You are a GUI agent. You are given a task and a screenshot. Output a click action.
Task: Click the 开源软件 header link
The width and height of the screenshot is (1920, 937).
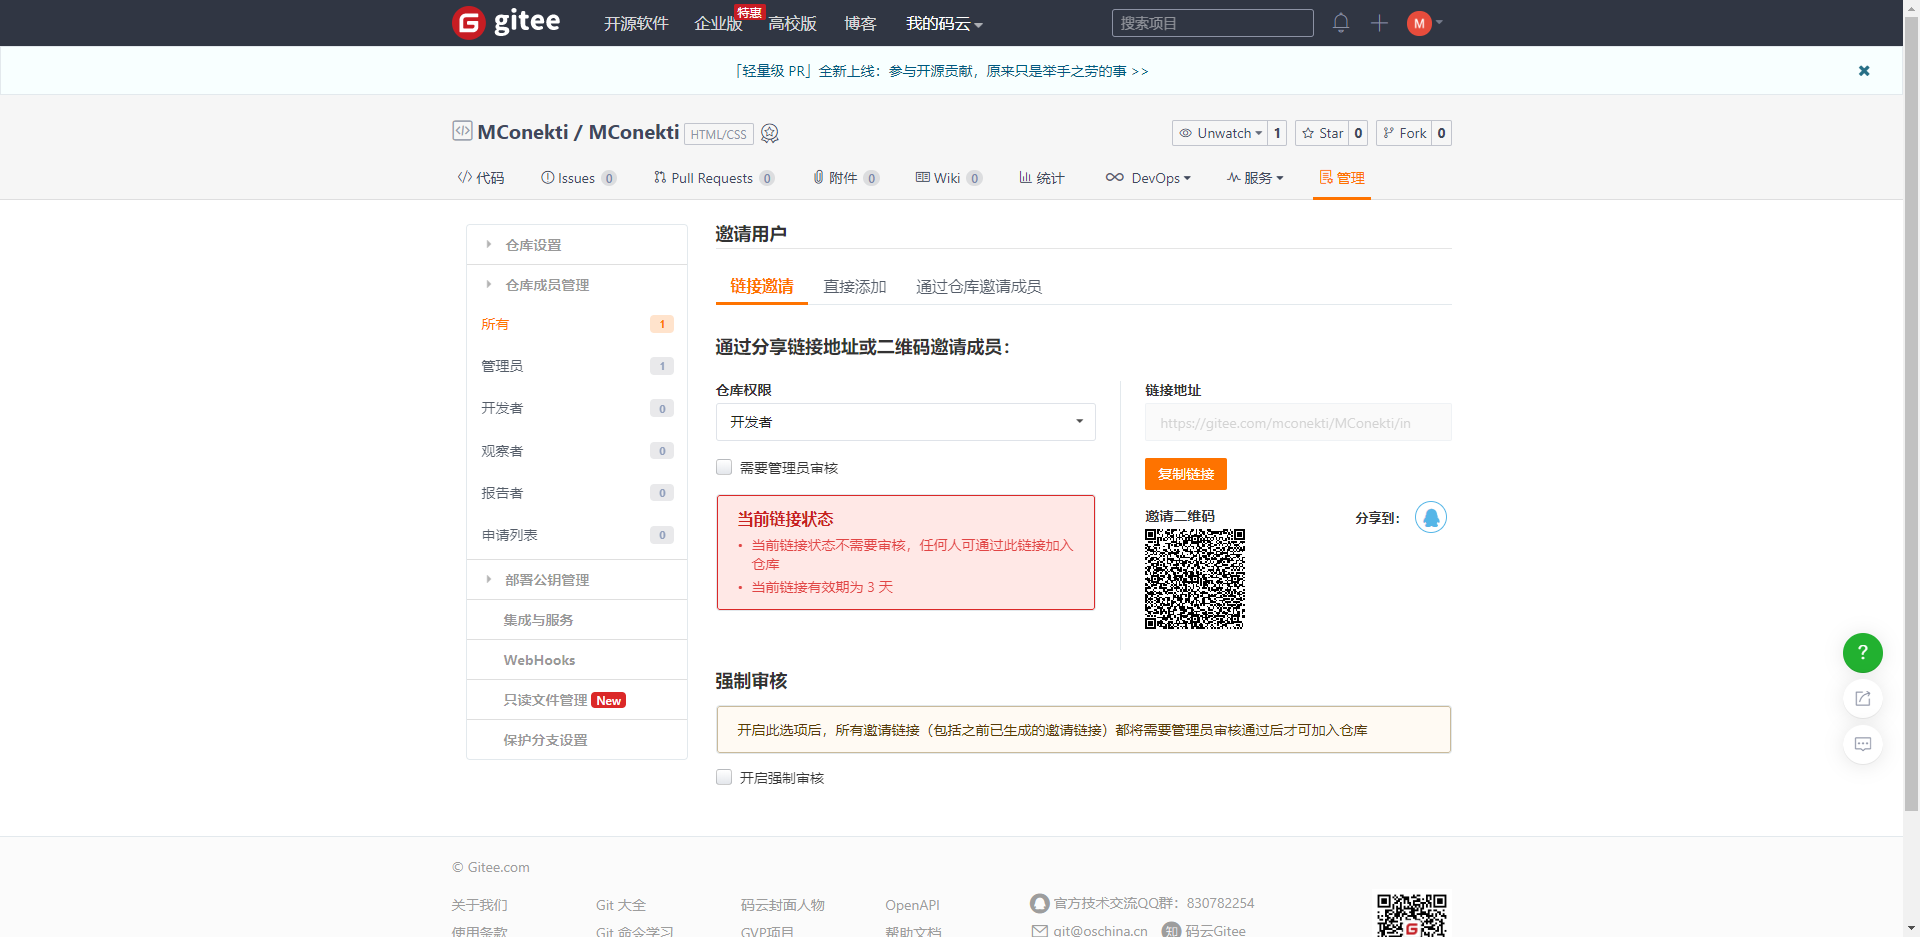click(x=636, y=24)
